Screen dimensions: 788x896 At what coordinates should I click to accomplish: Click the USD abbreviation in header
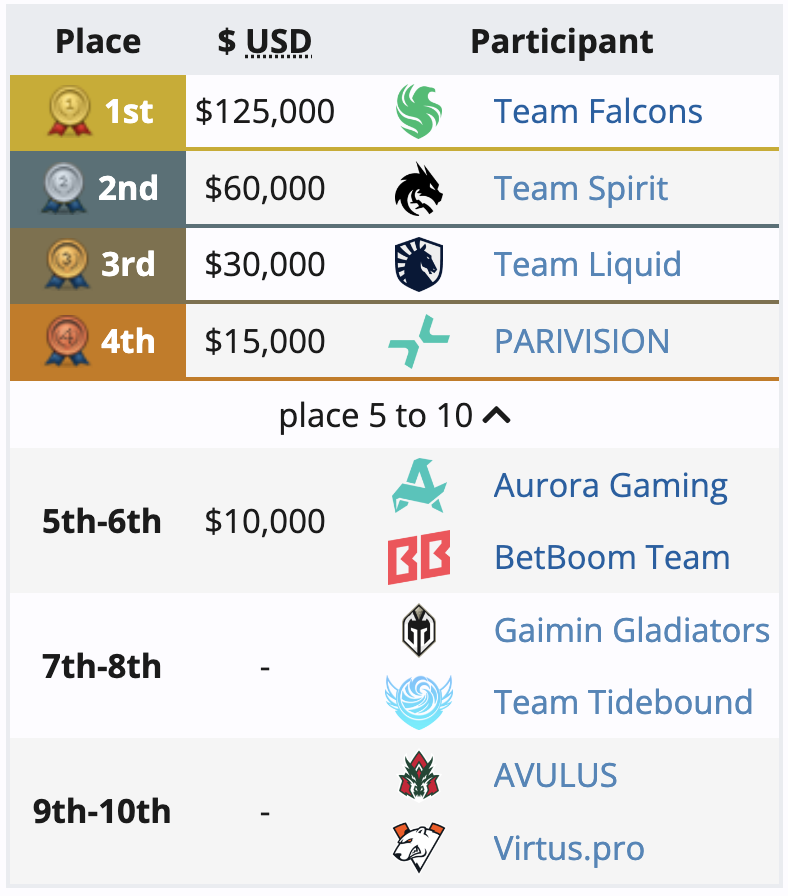279,42
